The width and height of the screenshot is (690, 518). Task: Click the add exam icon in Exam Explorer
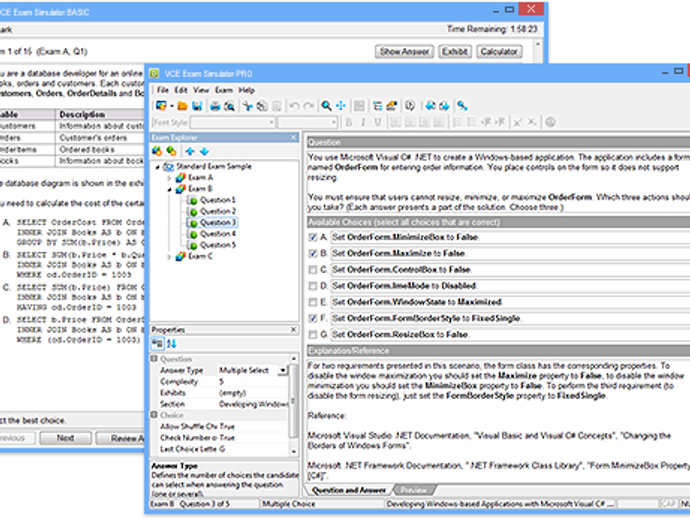click(157, 151)
